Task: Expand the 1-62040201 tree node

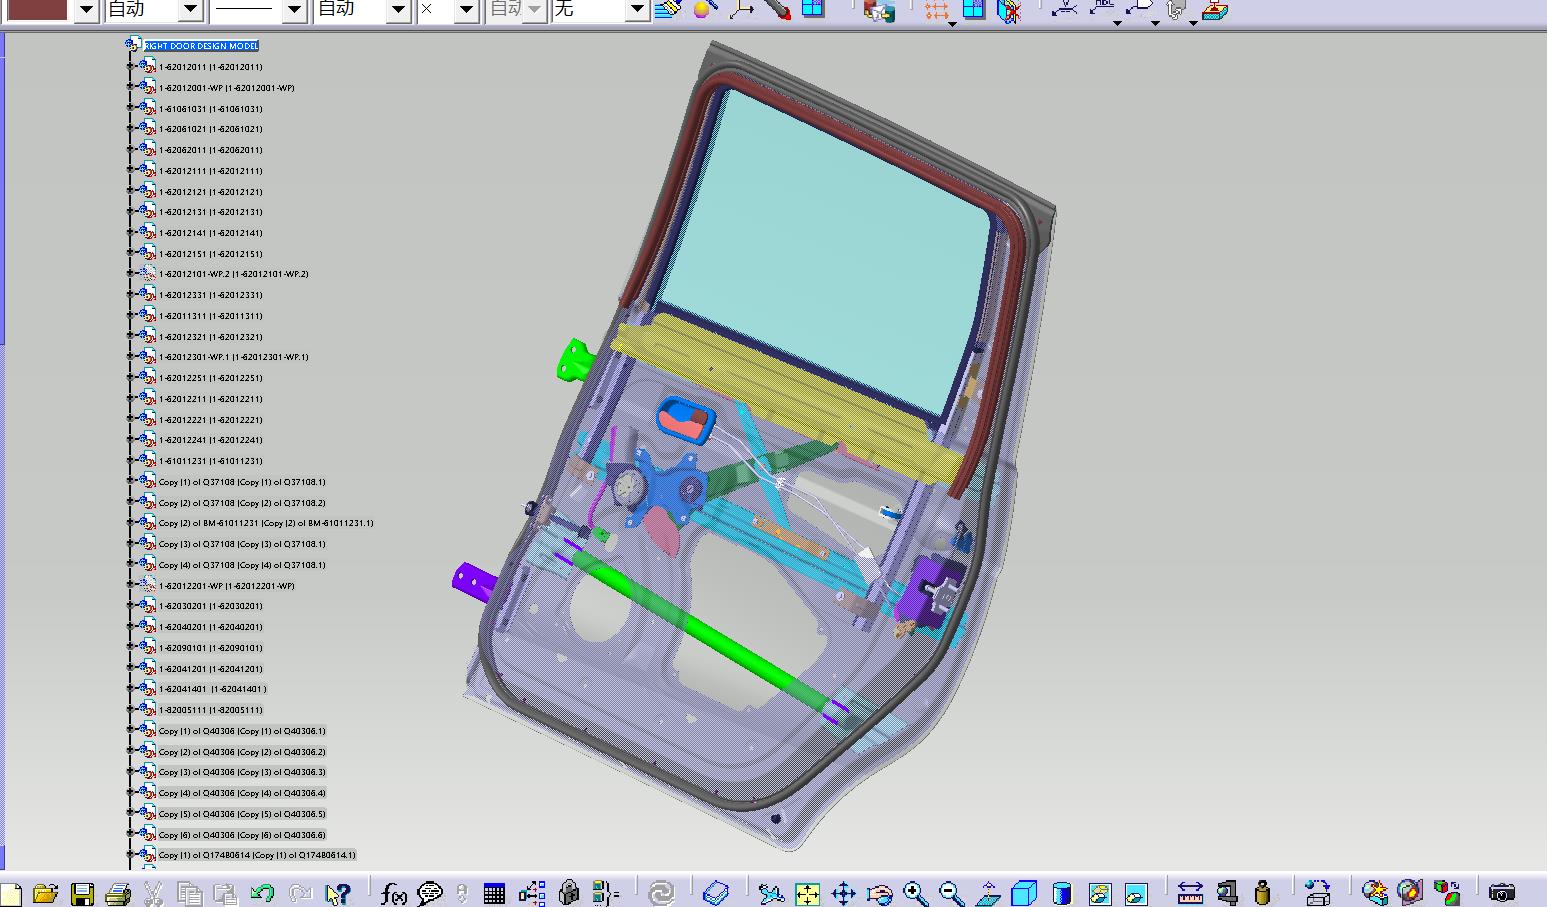Action: 130,626
